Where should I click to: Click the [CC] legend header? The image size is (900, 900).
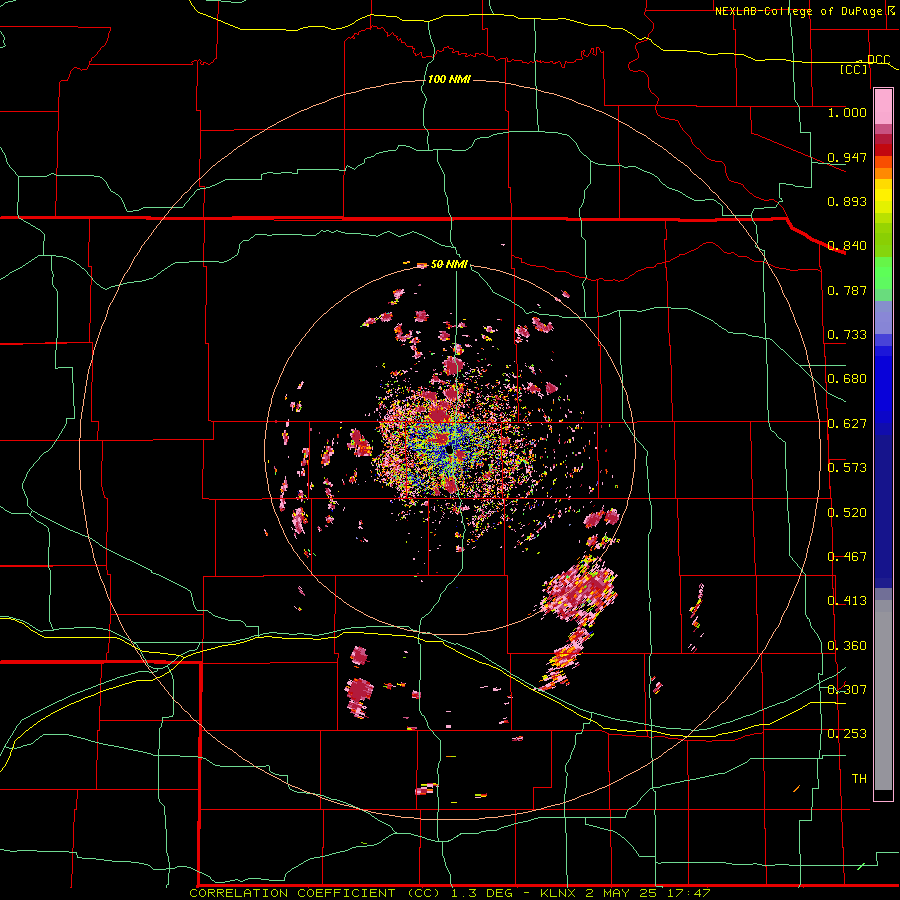coord(854,69)
